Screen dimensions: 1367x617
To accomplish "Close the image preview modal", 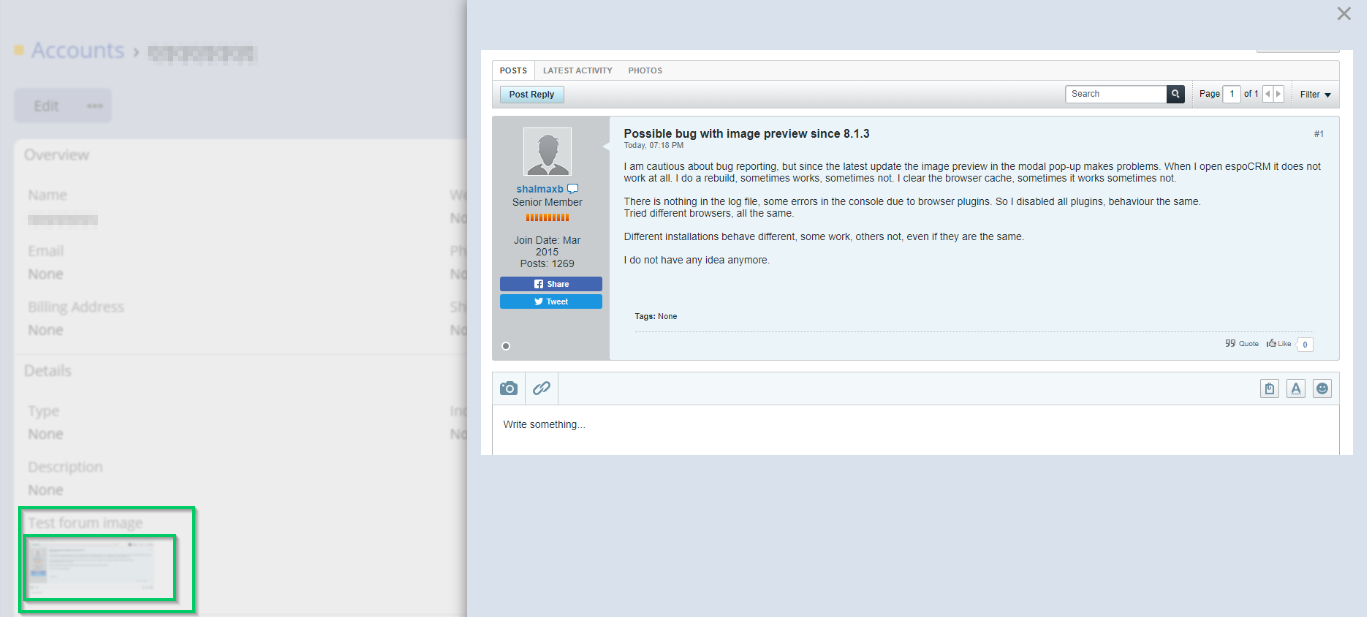I will (x=1344, y=14).
